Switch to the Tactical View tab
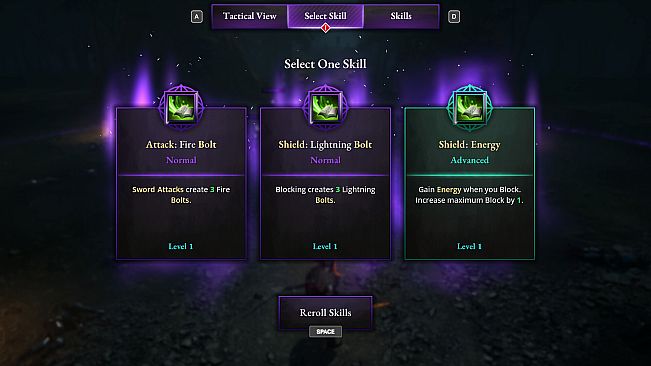651x366 pixels. [250, 16]
